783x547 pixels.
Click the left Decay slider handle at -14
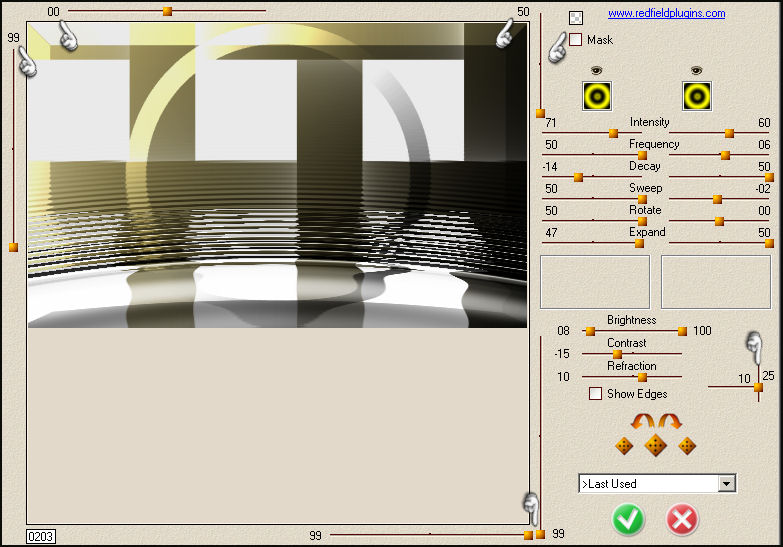578,177
